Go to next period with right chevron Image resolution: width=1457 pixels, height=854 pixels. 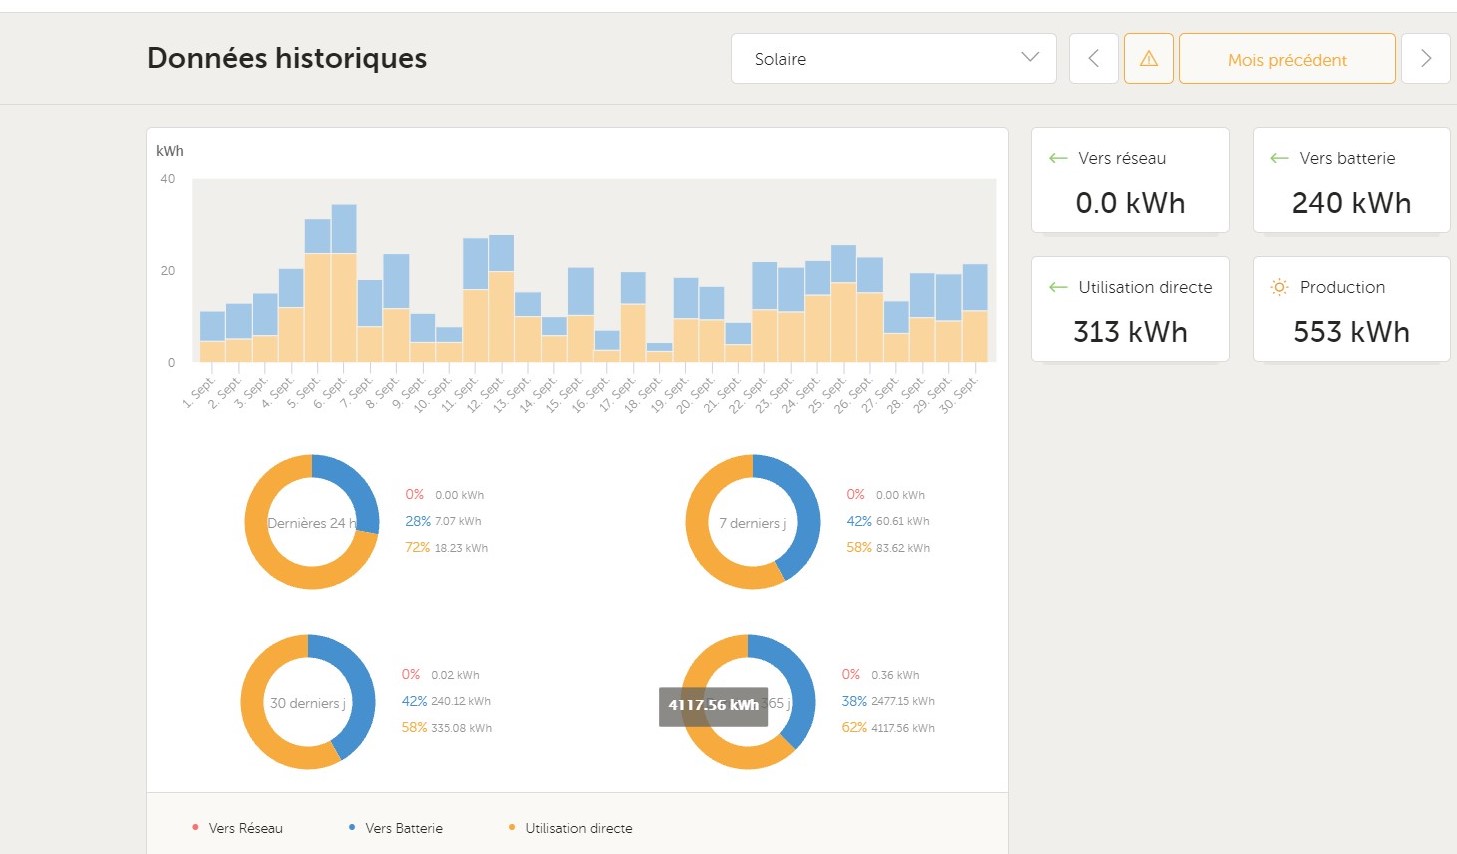tap(1425, 59)
